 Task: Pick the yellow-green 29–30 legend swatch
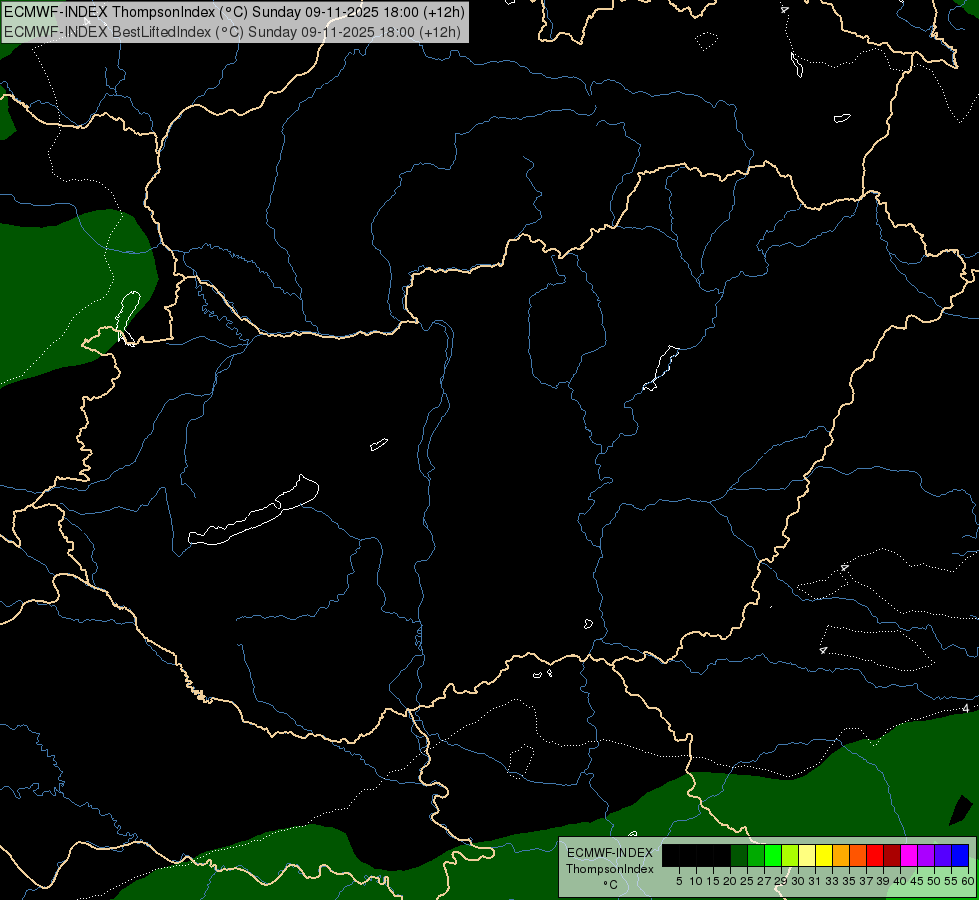click(790, 855)
